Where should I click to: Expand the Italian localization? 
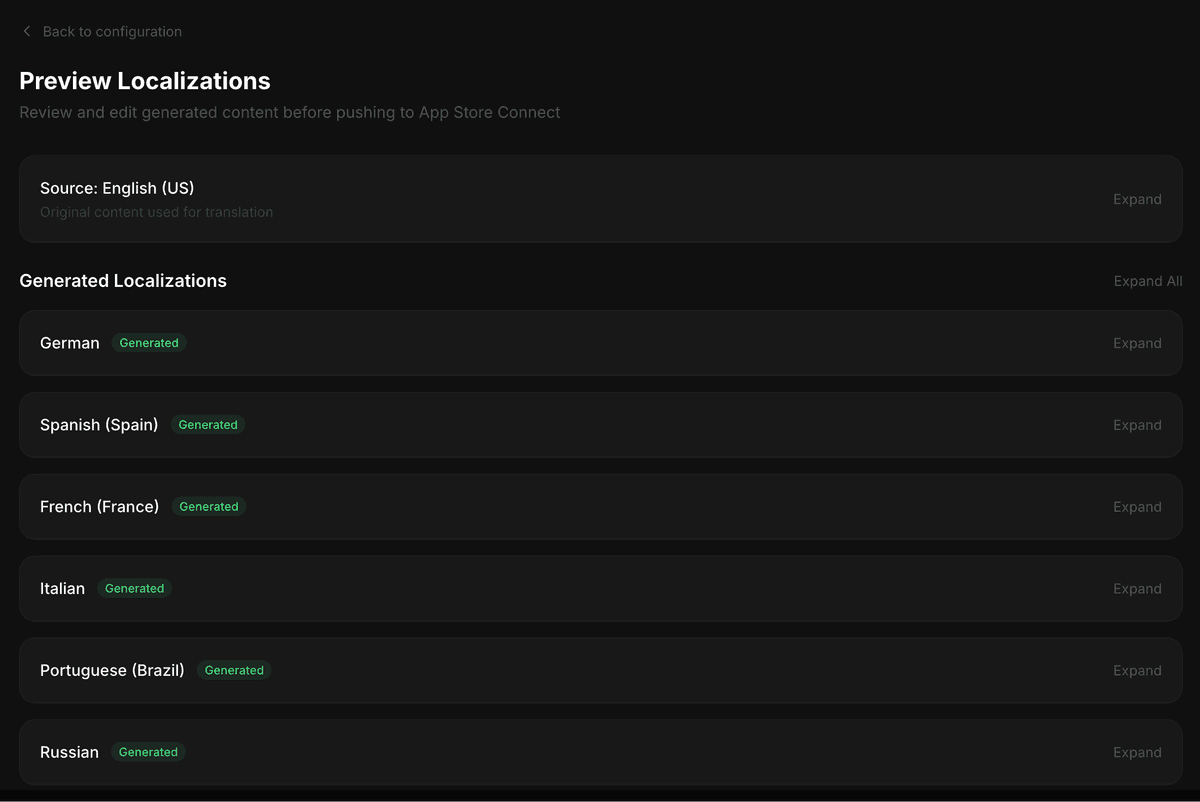pyautogui.click(x=1137, y=589)
